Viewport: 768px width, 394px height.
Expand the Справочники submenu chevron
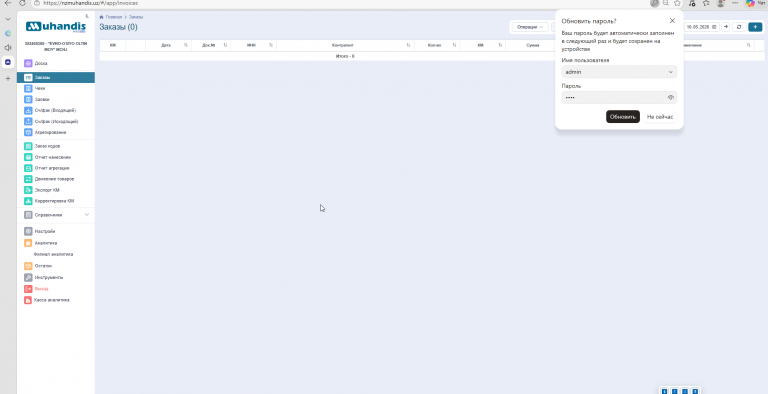point(87,215)
